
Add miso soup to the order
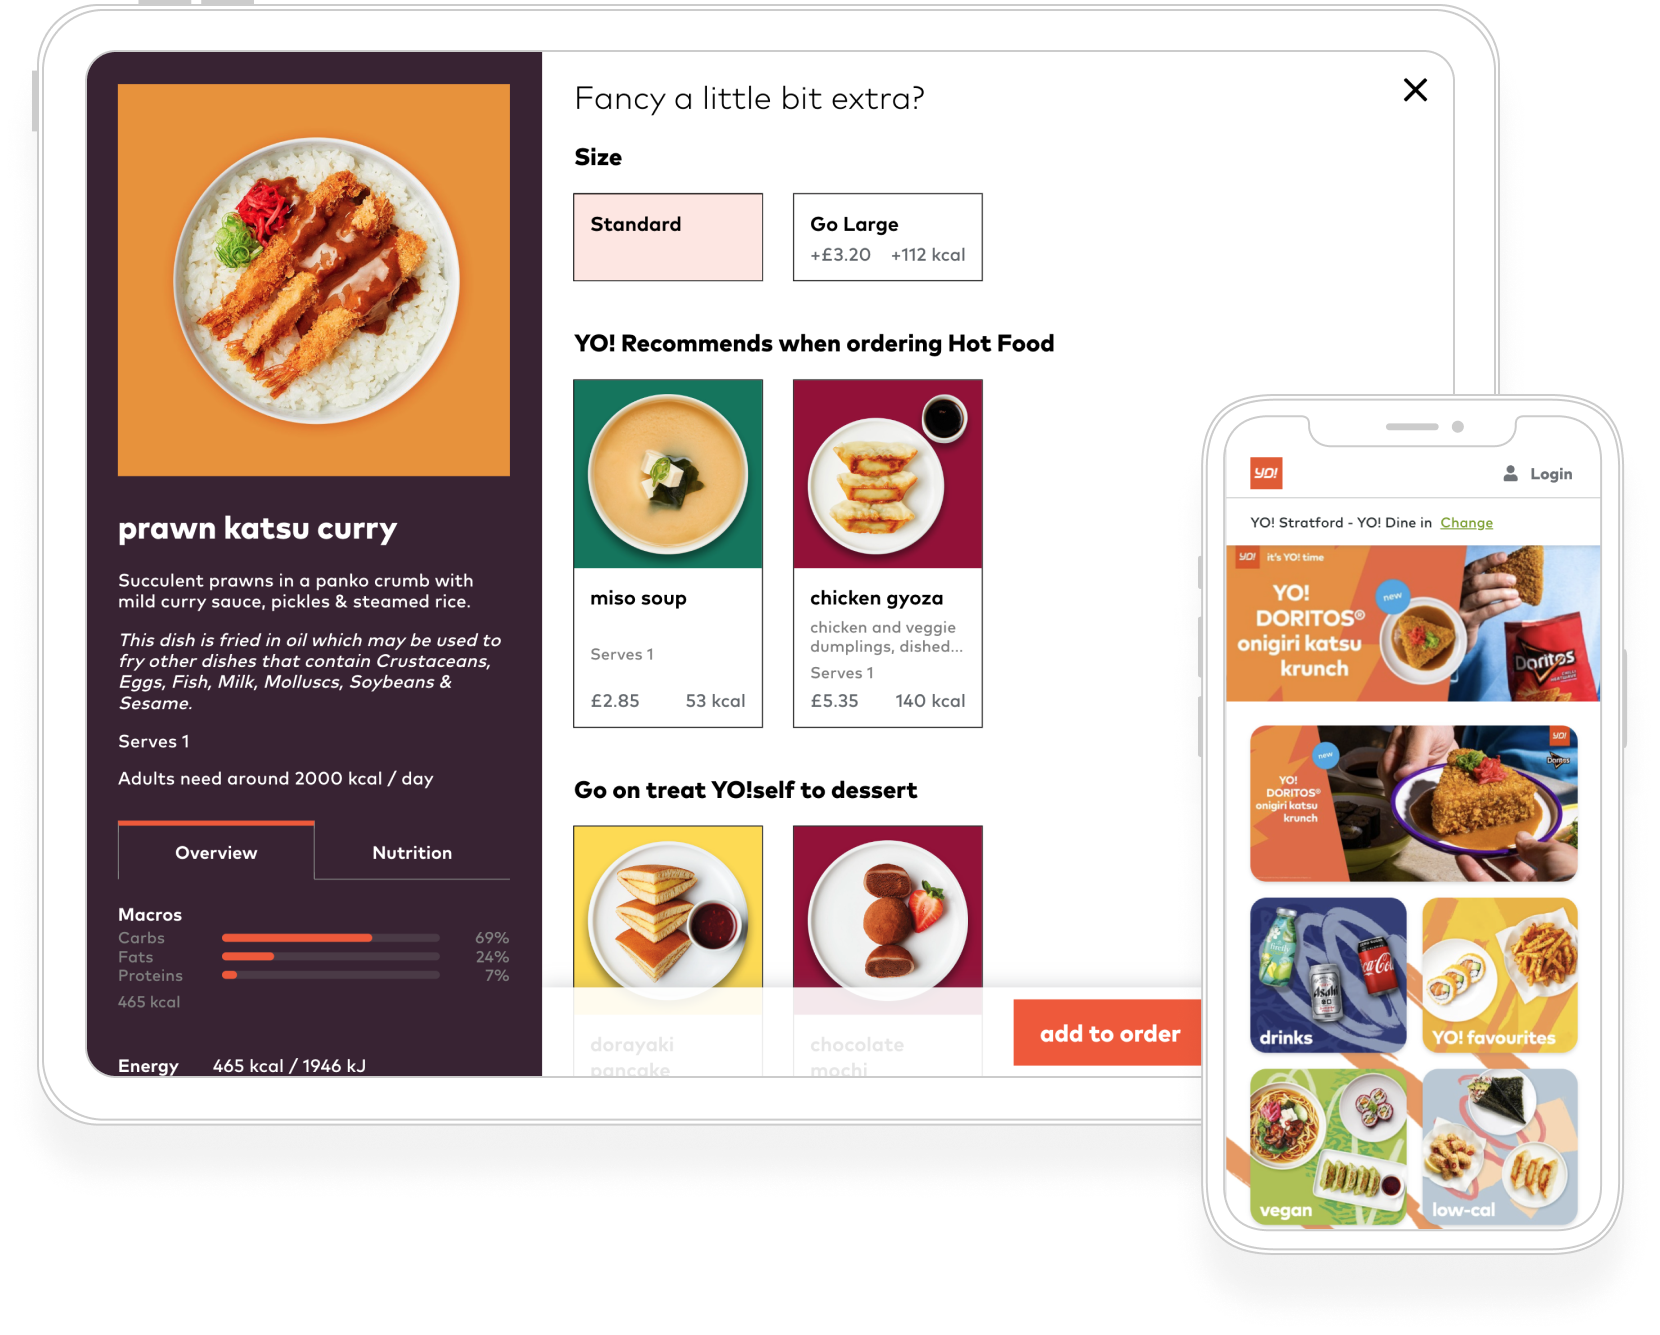(x=668, y=553)
